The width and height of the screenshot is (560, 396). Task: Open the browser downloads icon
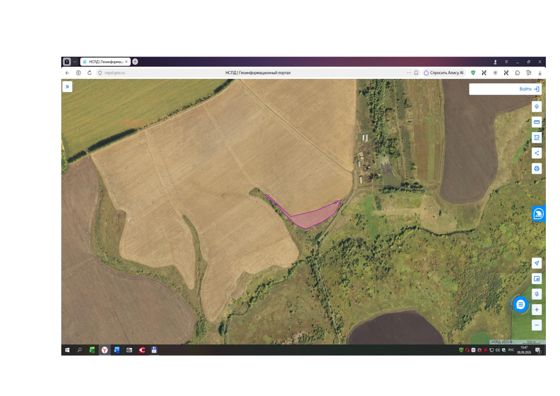point(540,73)
